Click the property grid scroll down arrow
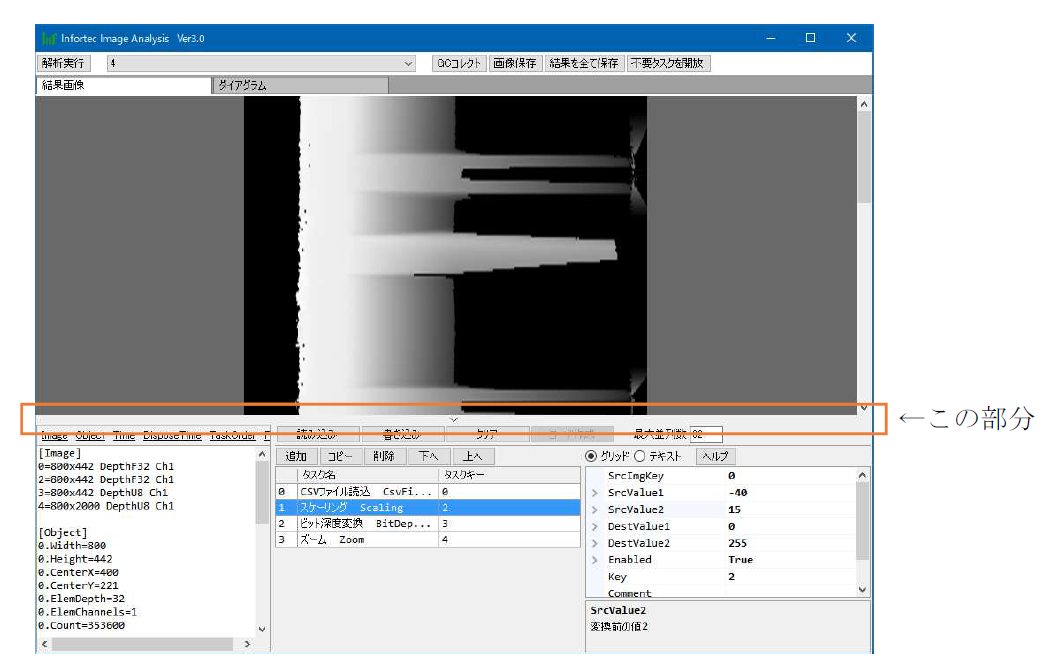 [863, 590]
